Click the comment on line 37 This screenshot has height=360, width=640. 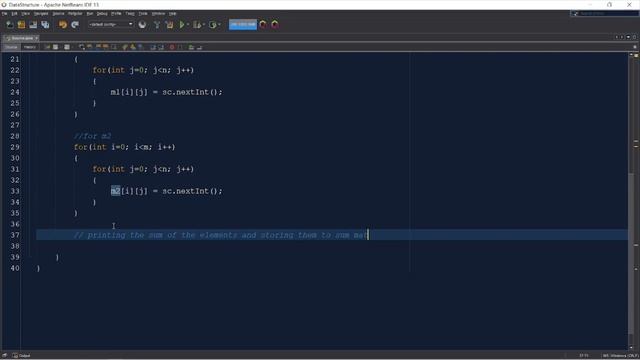(220, 235)
